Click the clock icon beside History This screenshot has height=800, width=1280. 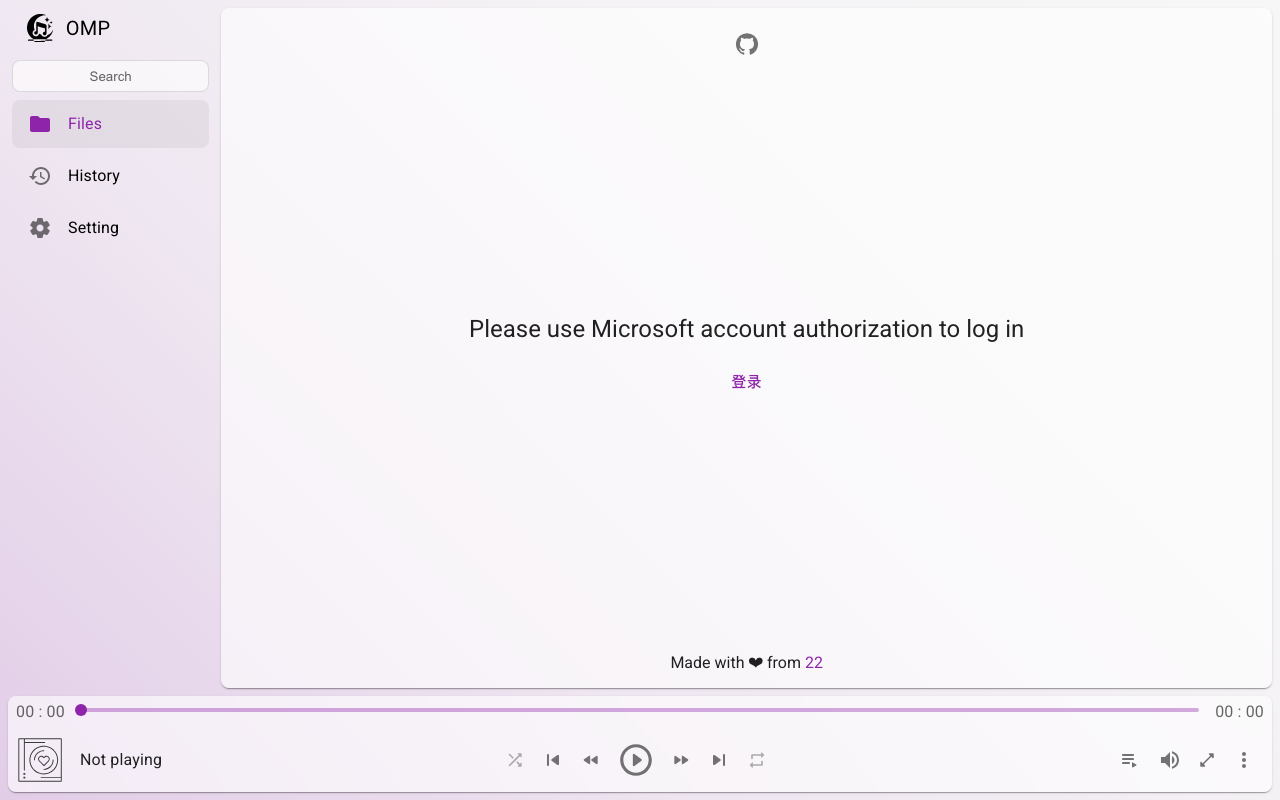point(40,176)
